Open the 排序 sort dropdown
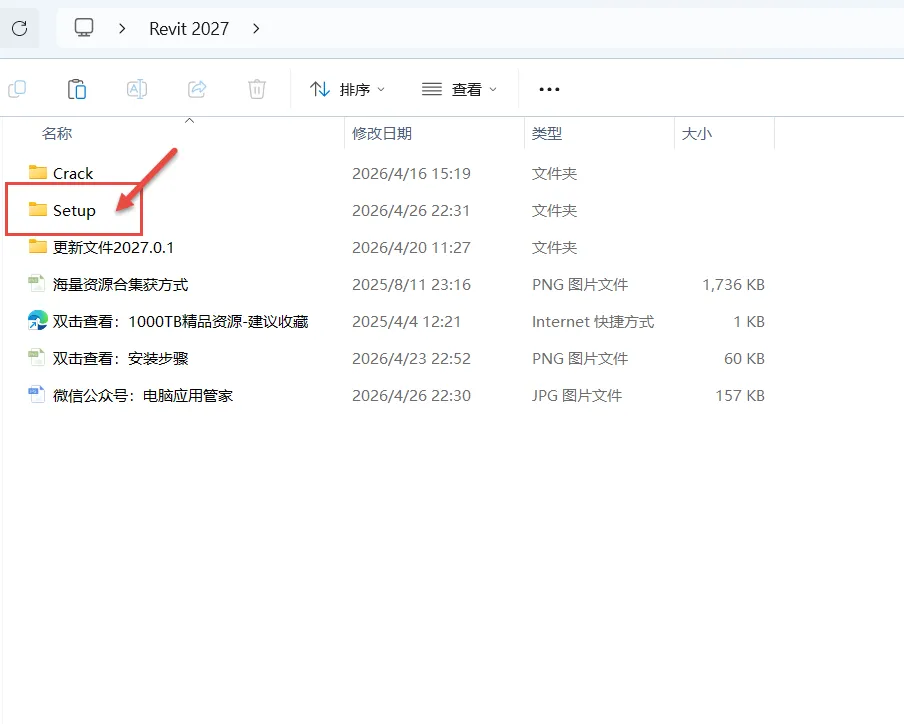The height and width of the screenshot is (724, 904). point(347,89)
